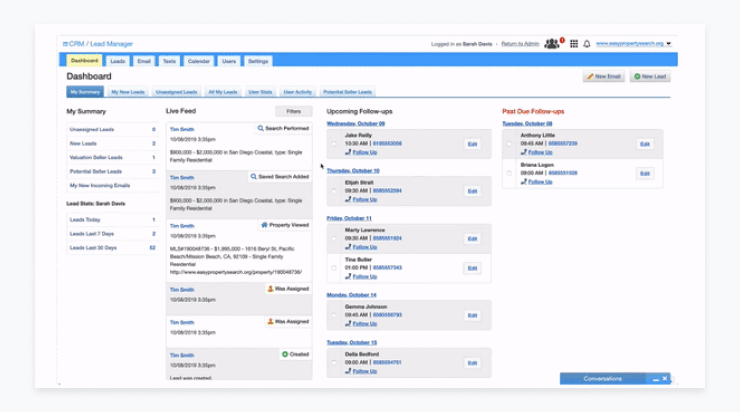Viewport: 740px width, 412px height.
Task: Click the notification bell icon
Action: 587,44
